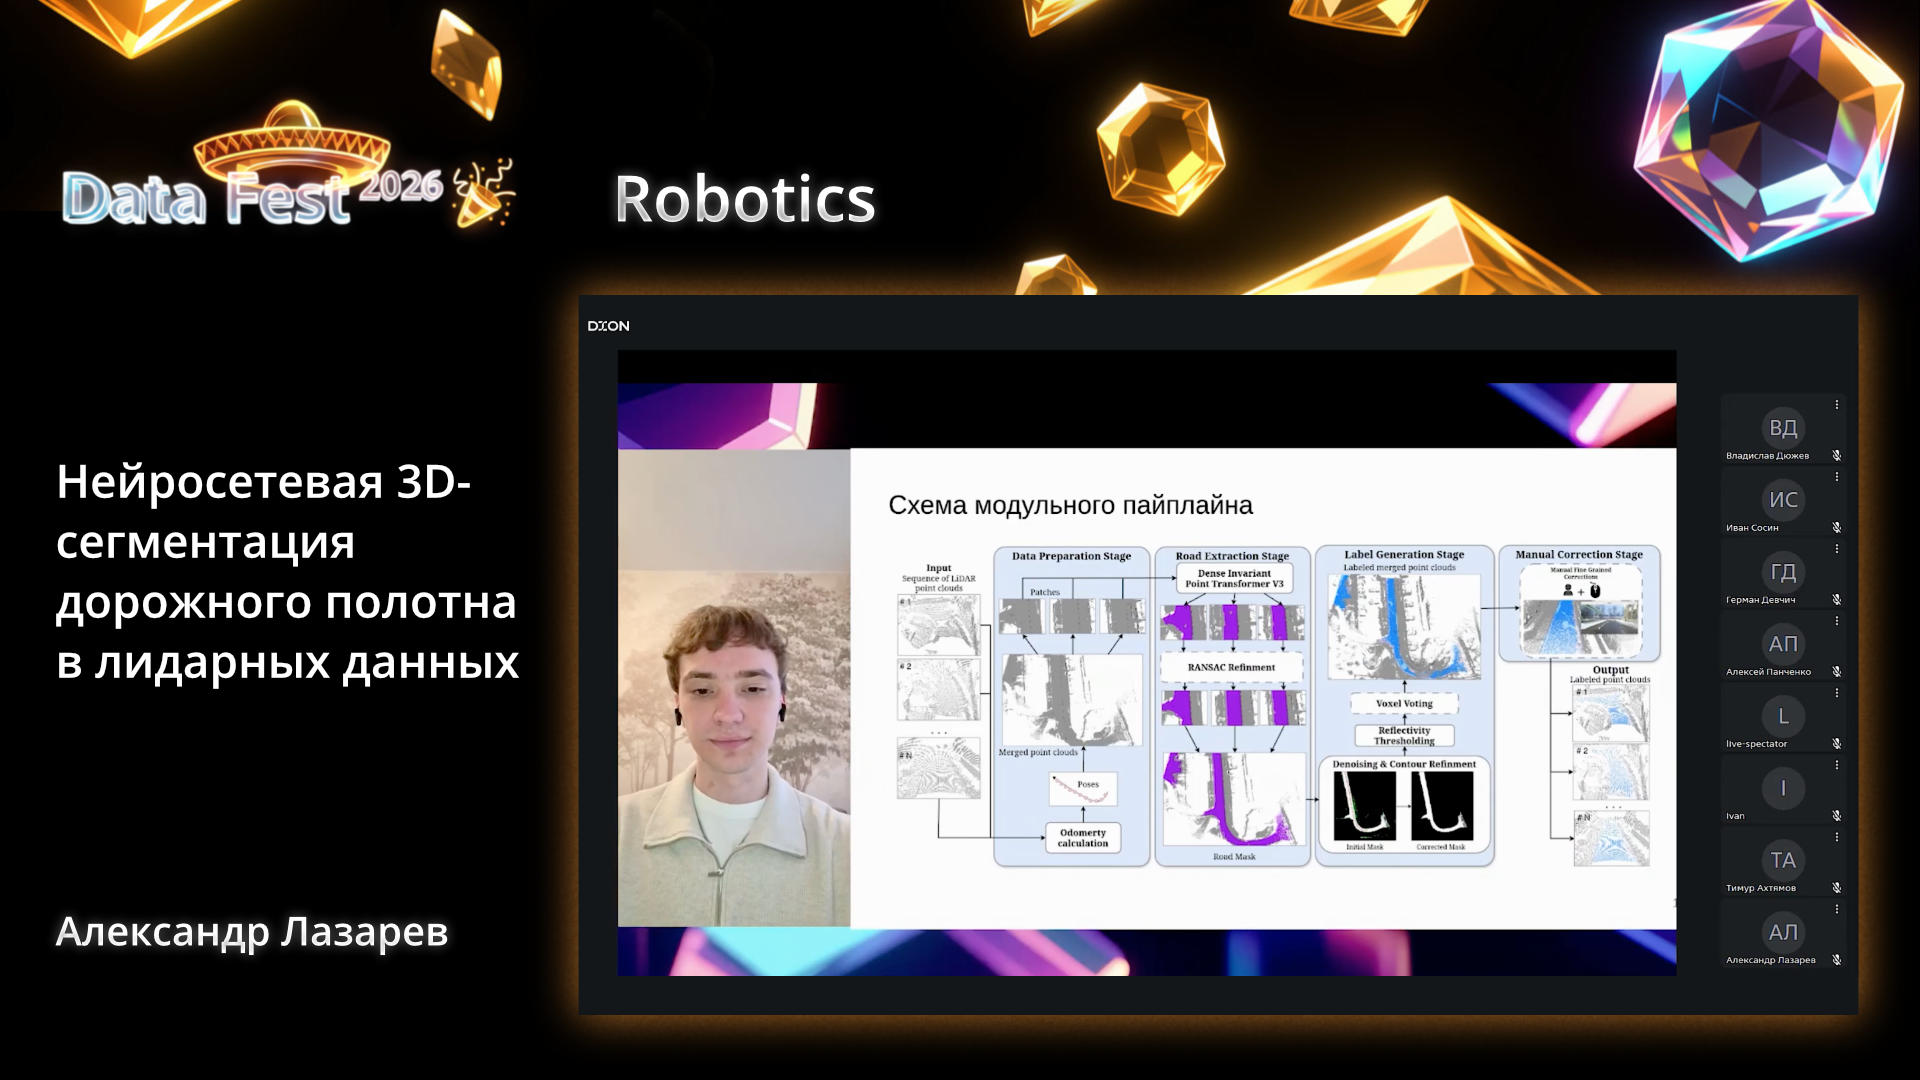Select the ГД avatar of Герман Девчич
Viewport: 1920px width, 1080px height.
(x=1783, y=572)
